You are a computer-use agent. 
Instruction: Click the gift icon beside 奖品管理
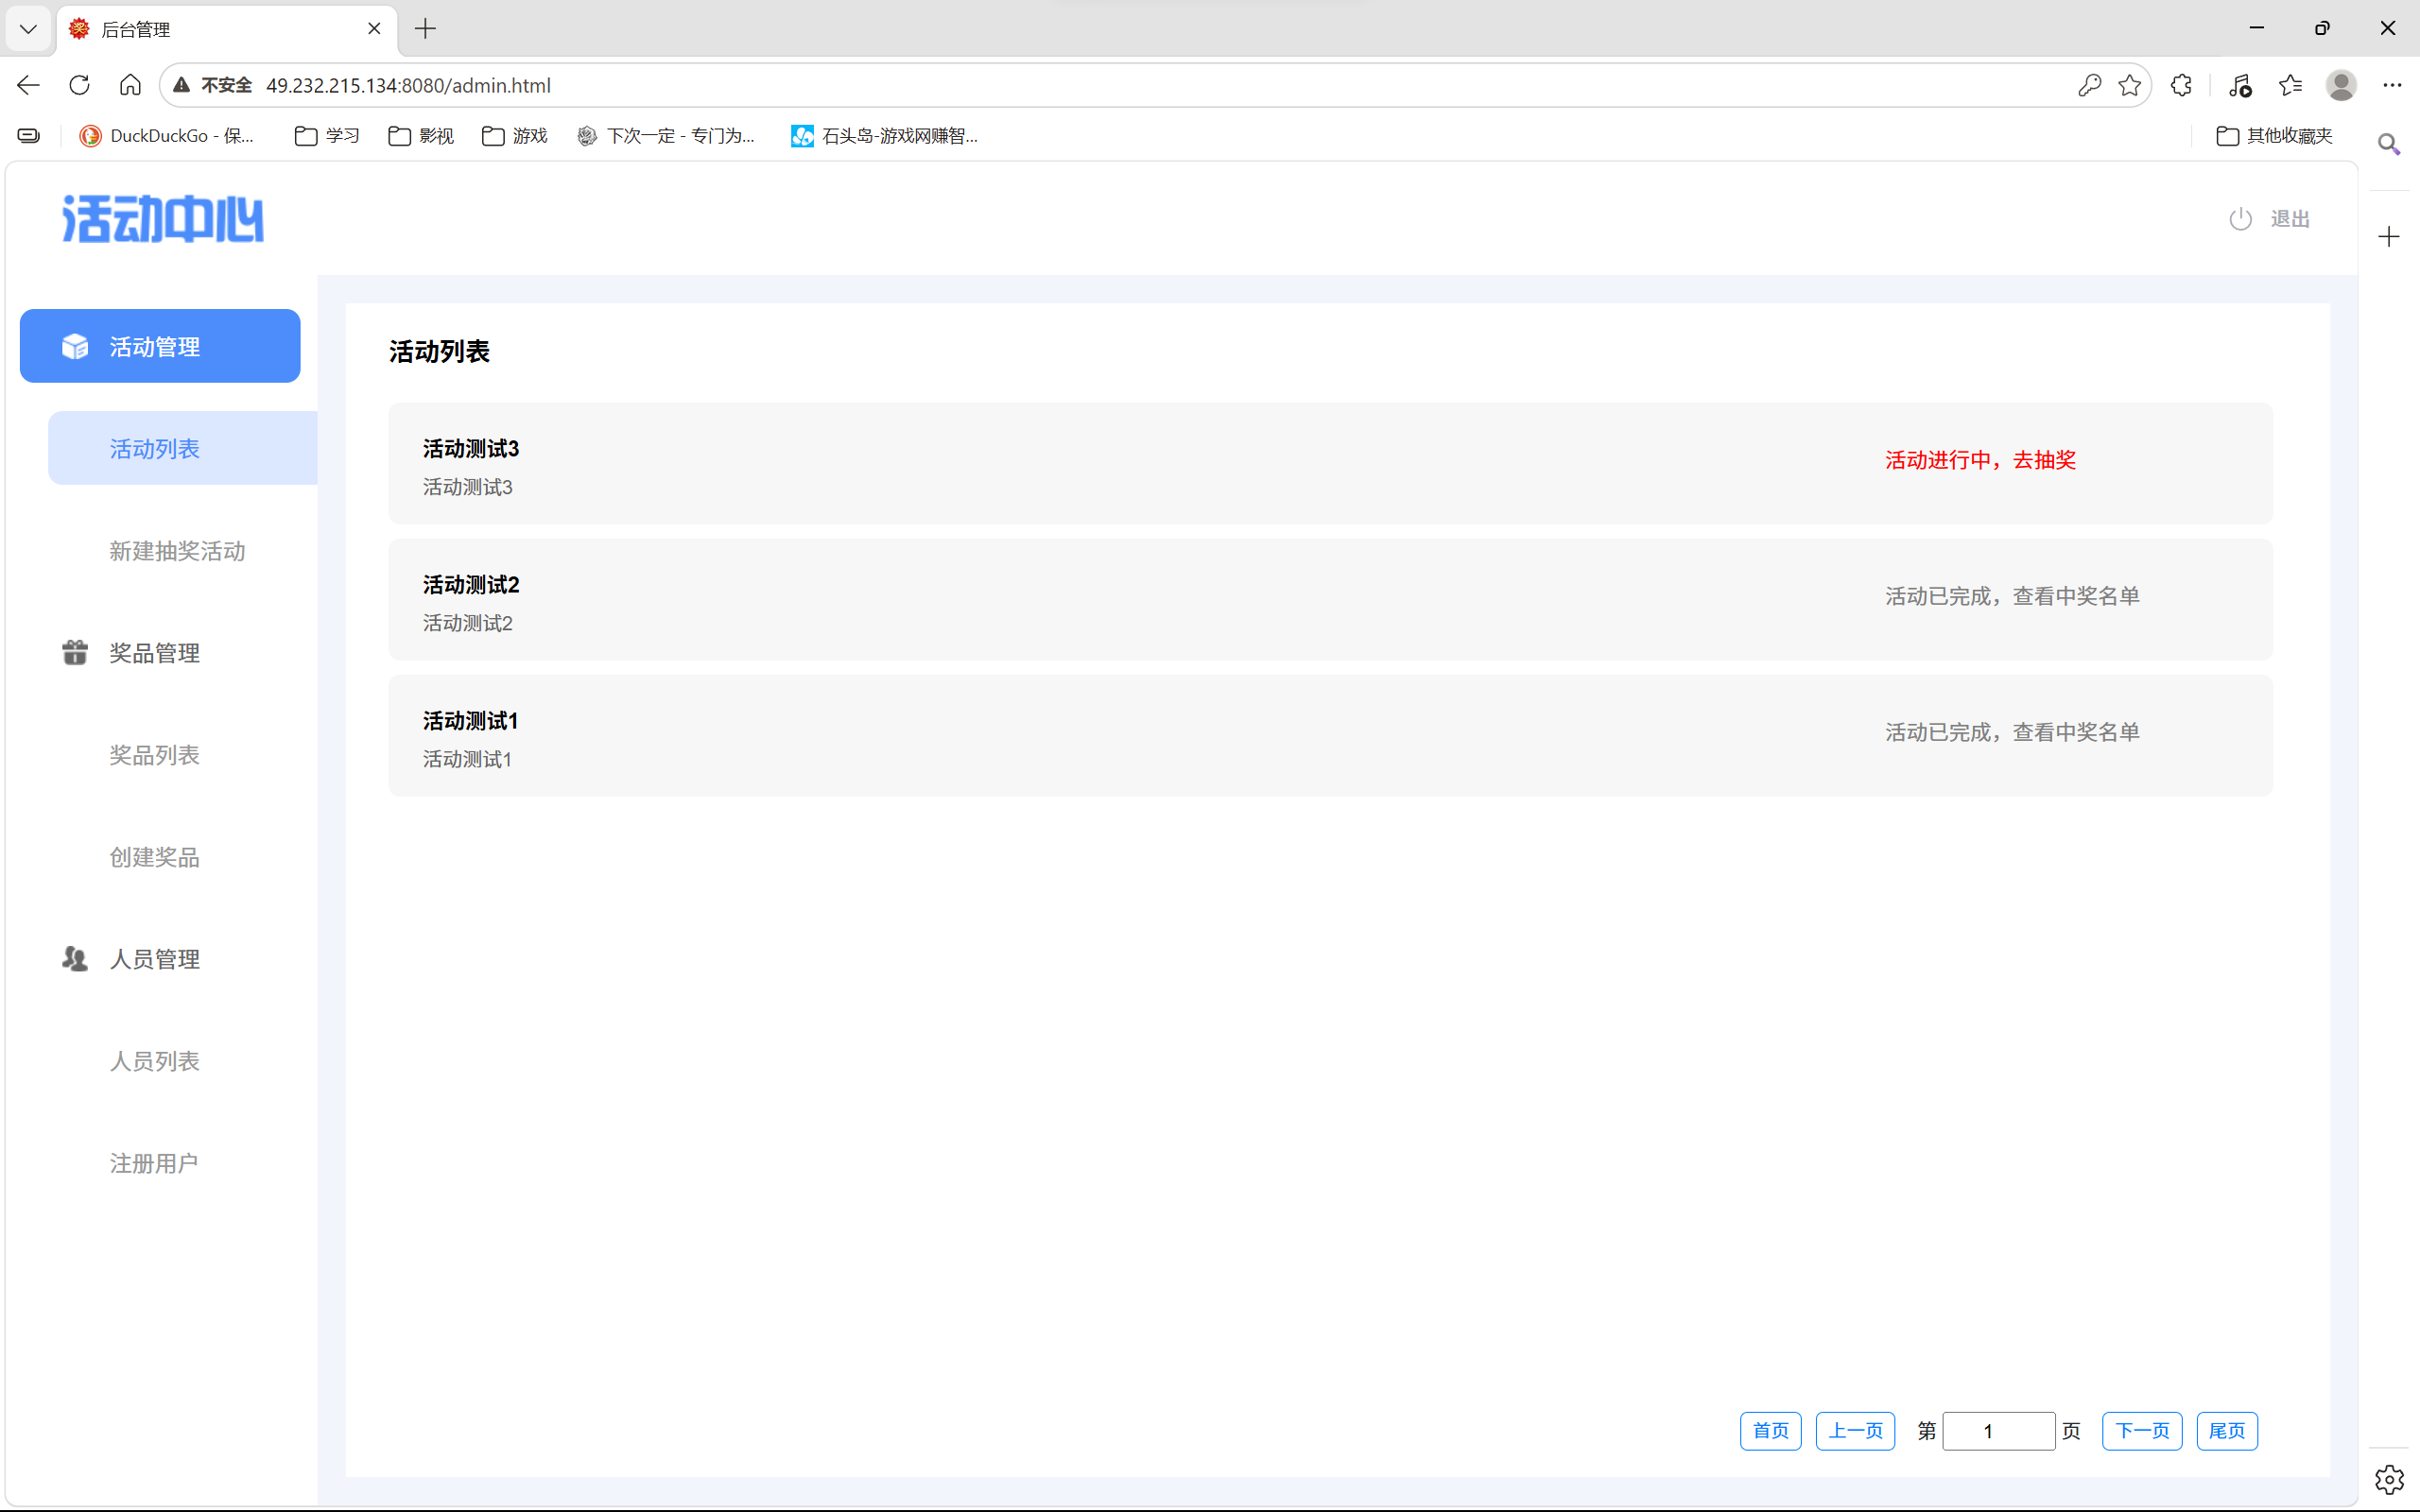tap(75, 653)
